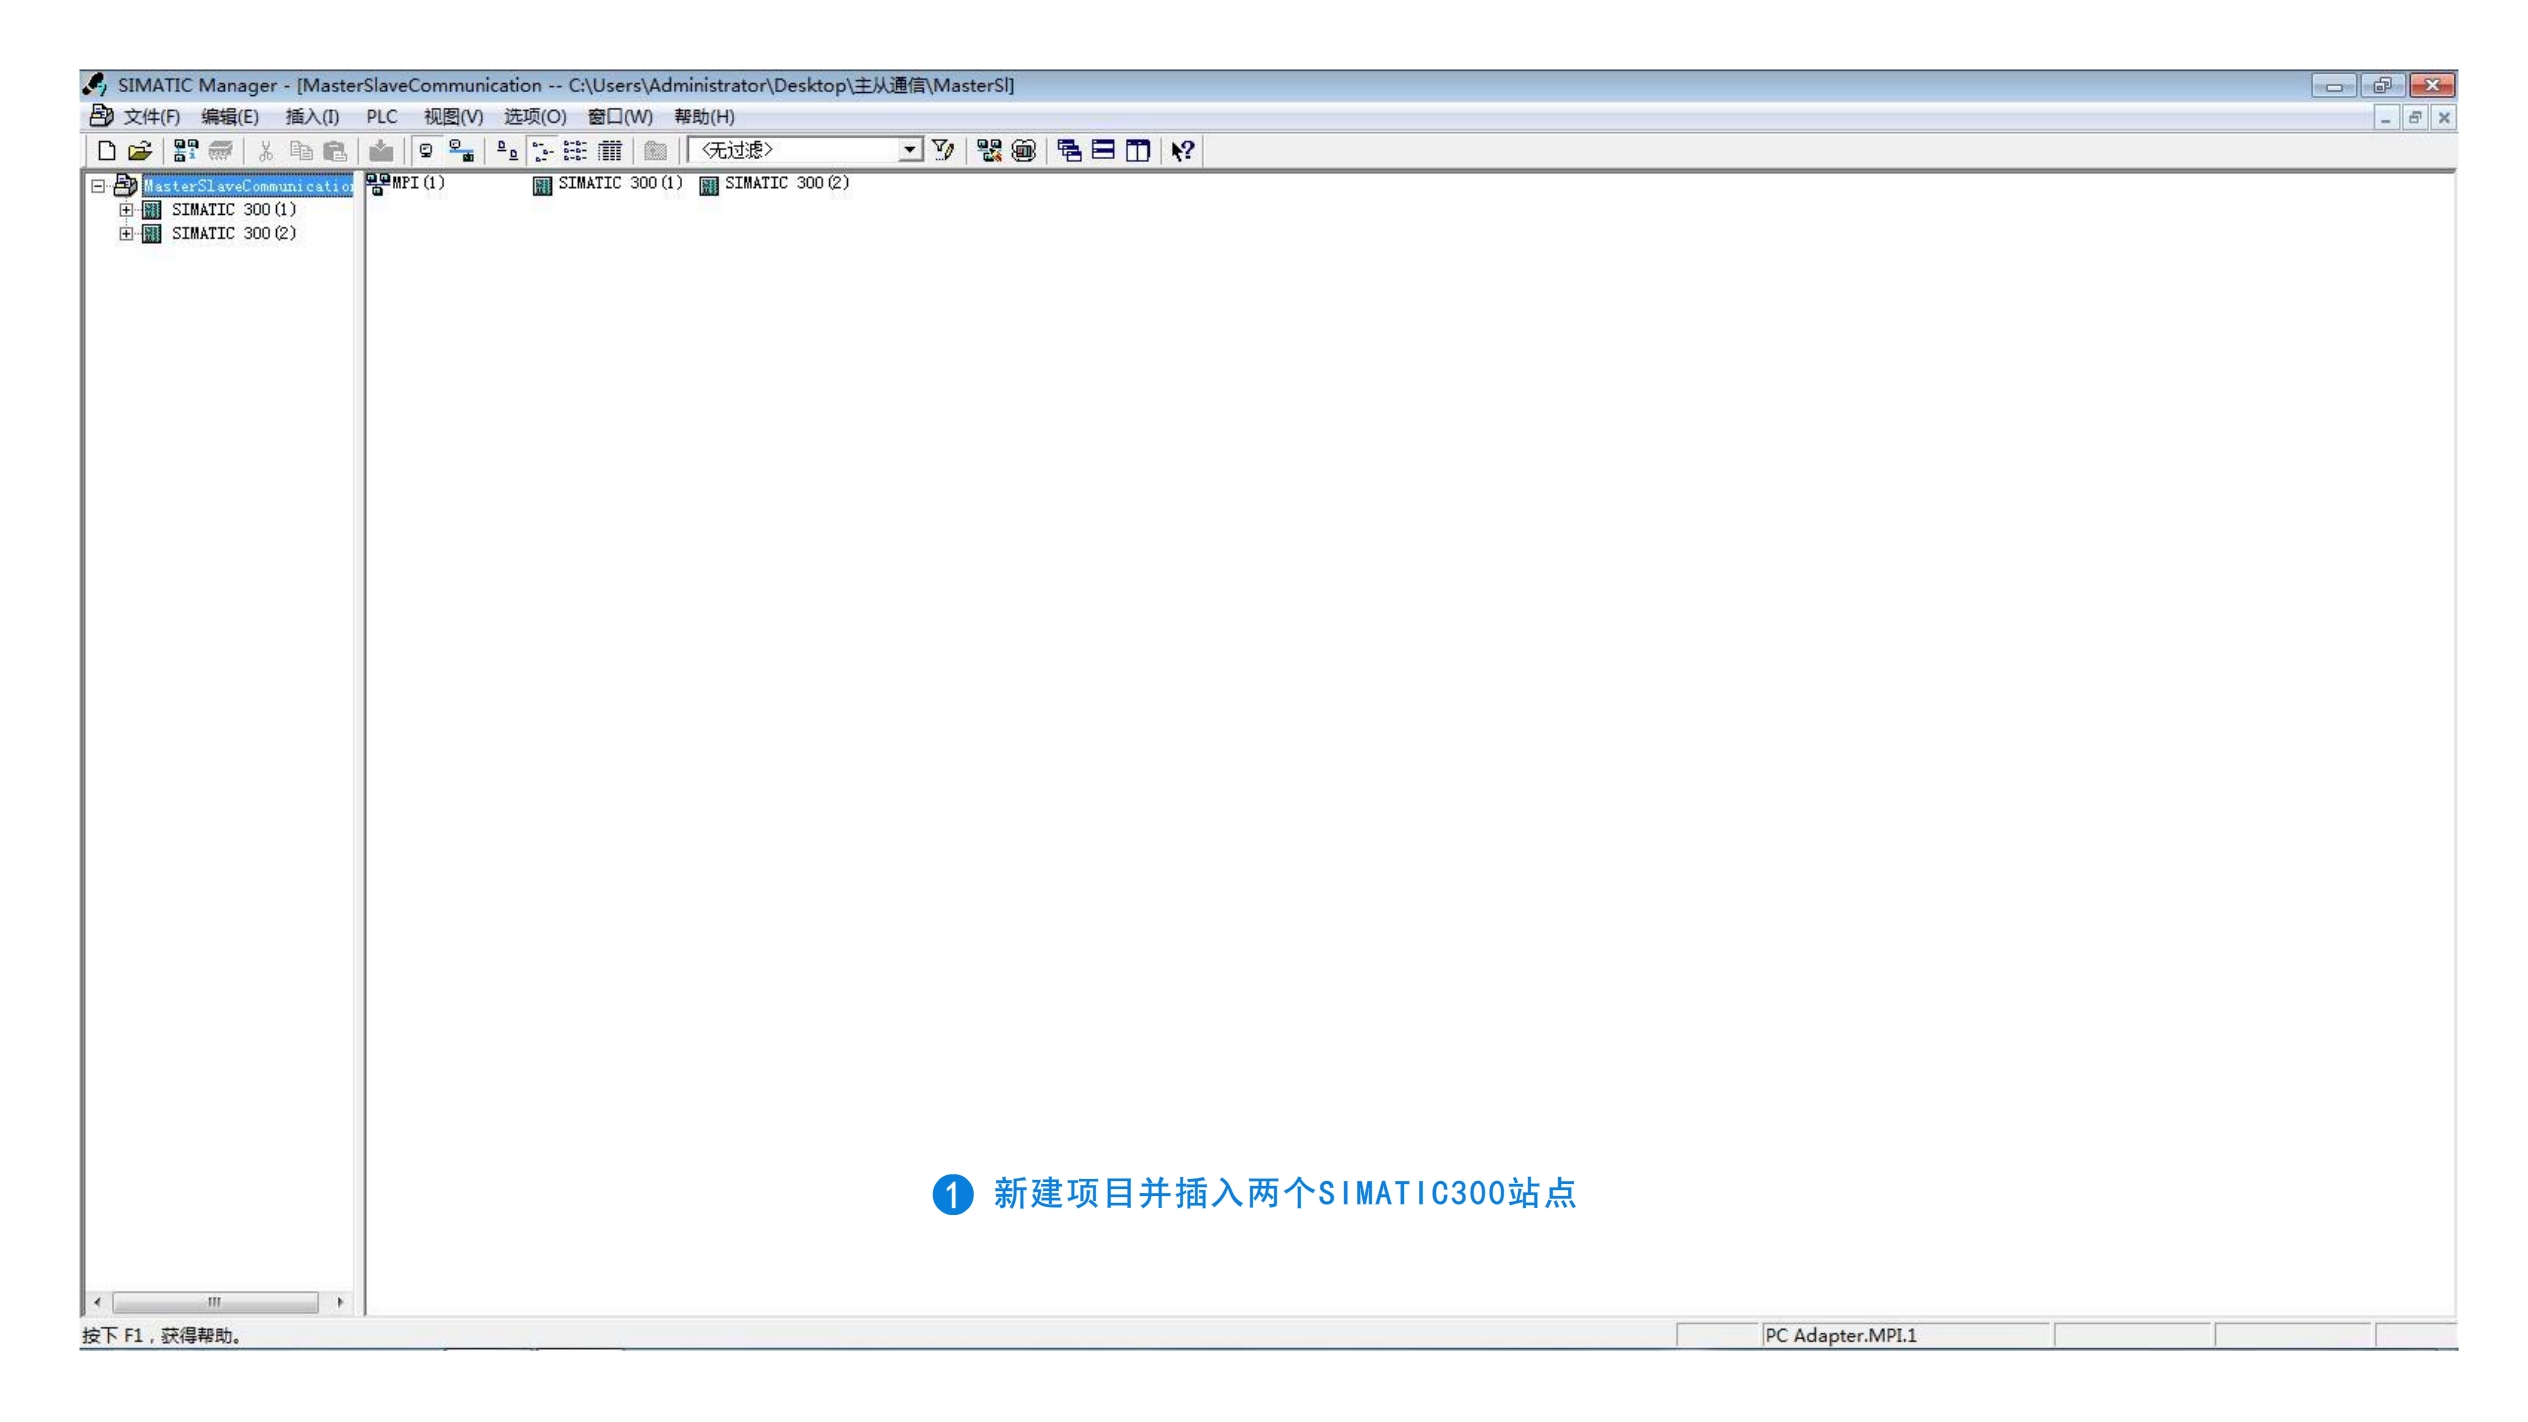Select SIMATIC 300(2) station in right pane
Viewport: 2528px width, 1422px height.
(775, 183)
